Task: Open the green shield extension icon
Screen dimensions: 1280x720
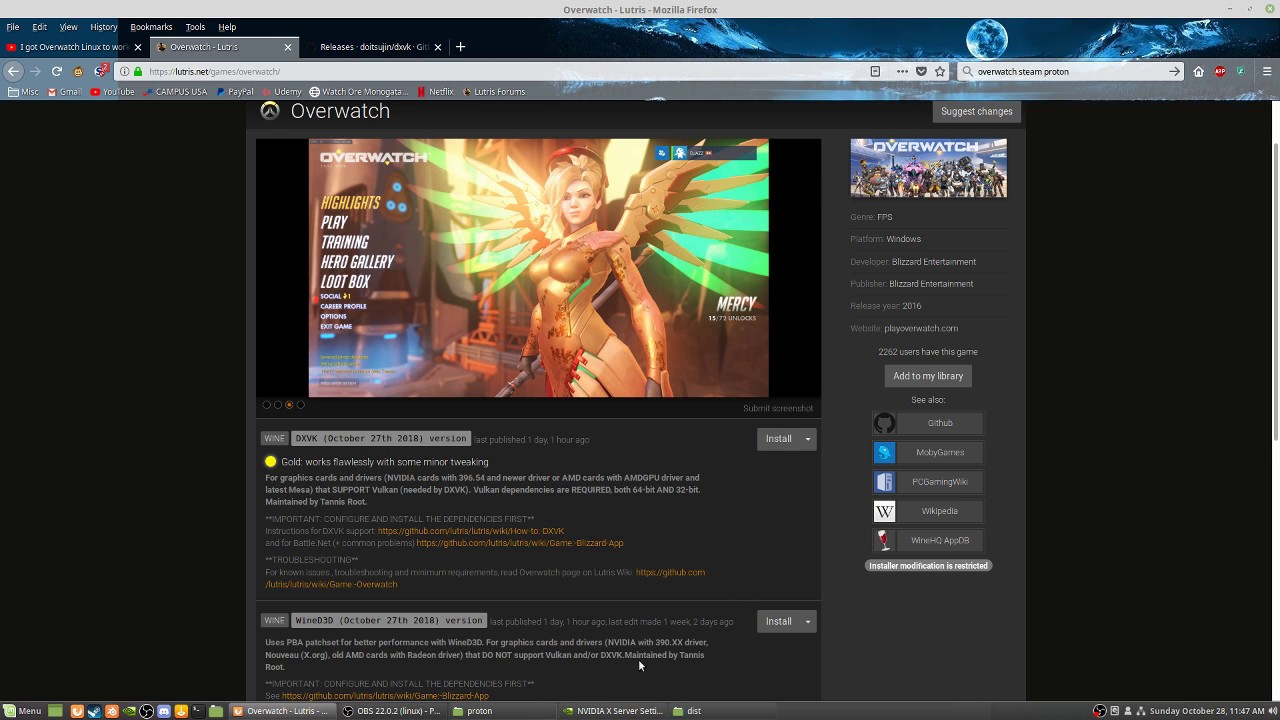Action: [1240, 71]
